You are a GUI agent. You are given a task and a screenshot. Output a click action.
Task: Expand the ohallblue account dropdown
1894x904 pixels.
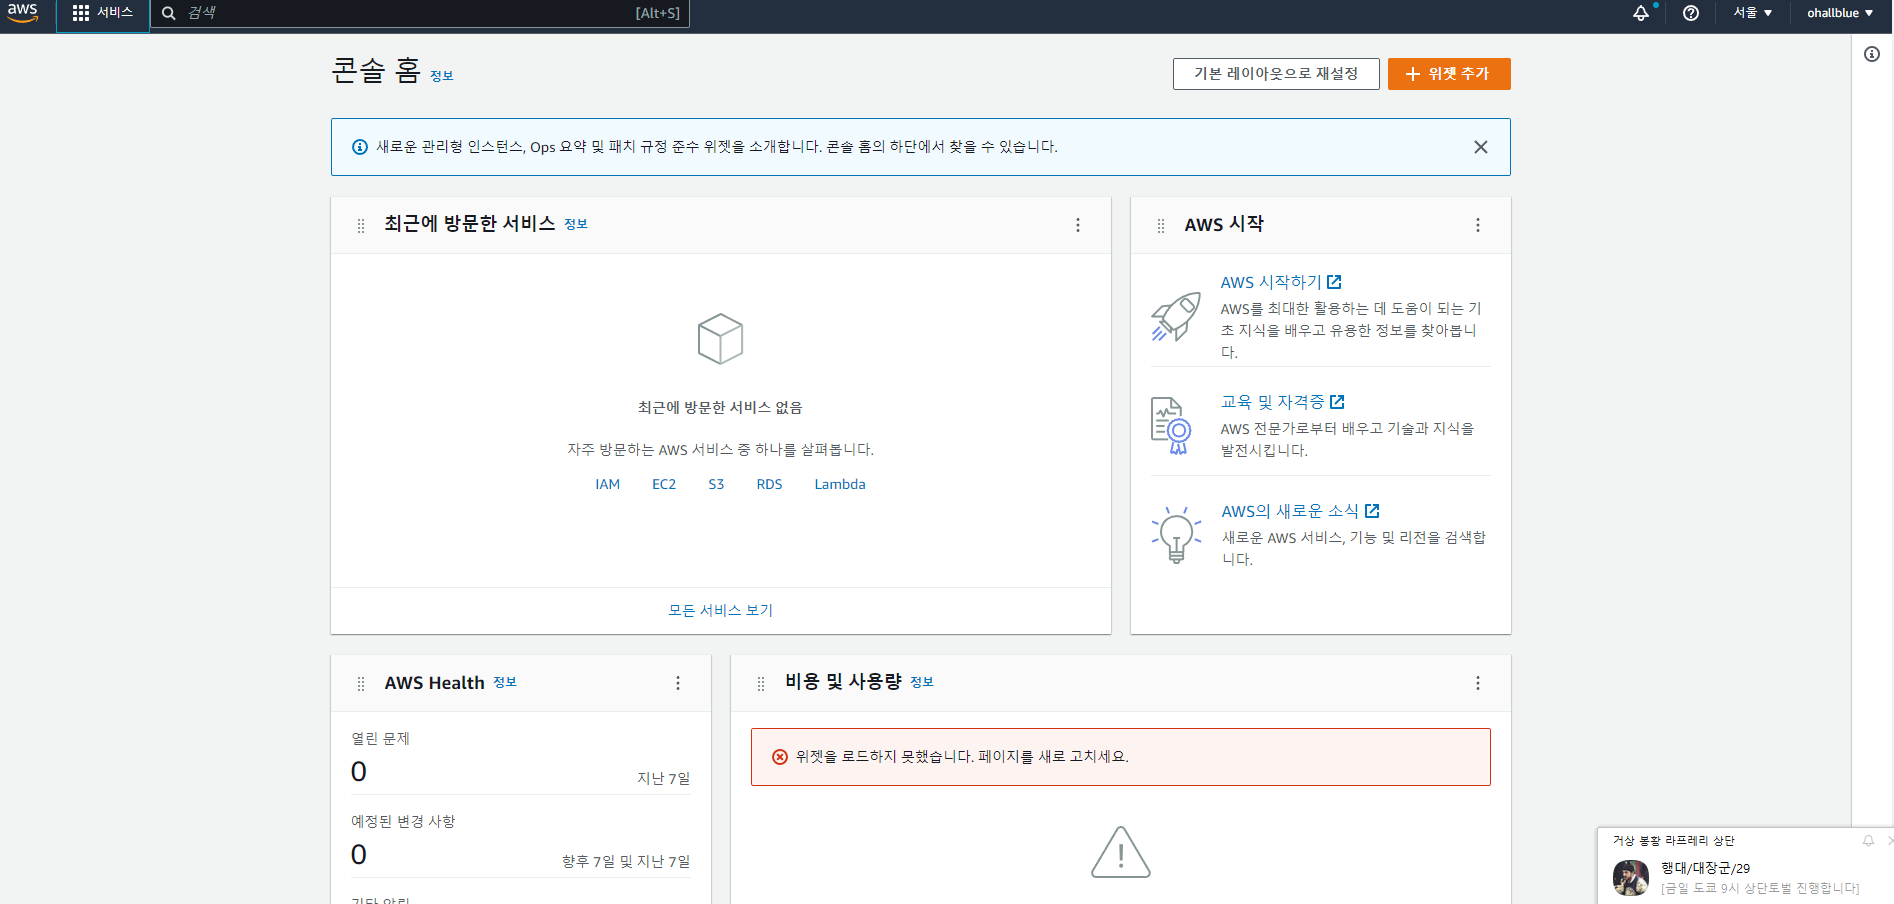tap(1840, 13)
